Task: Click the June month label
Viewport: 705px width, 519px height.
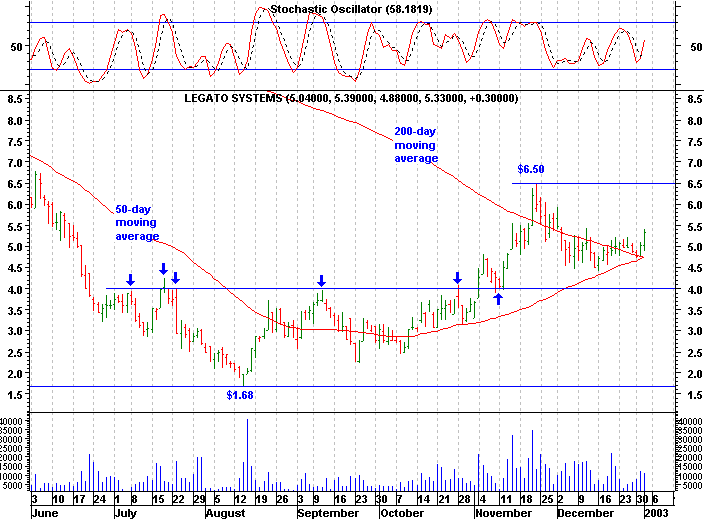Action: (x=45, y=513)
